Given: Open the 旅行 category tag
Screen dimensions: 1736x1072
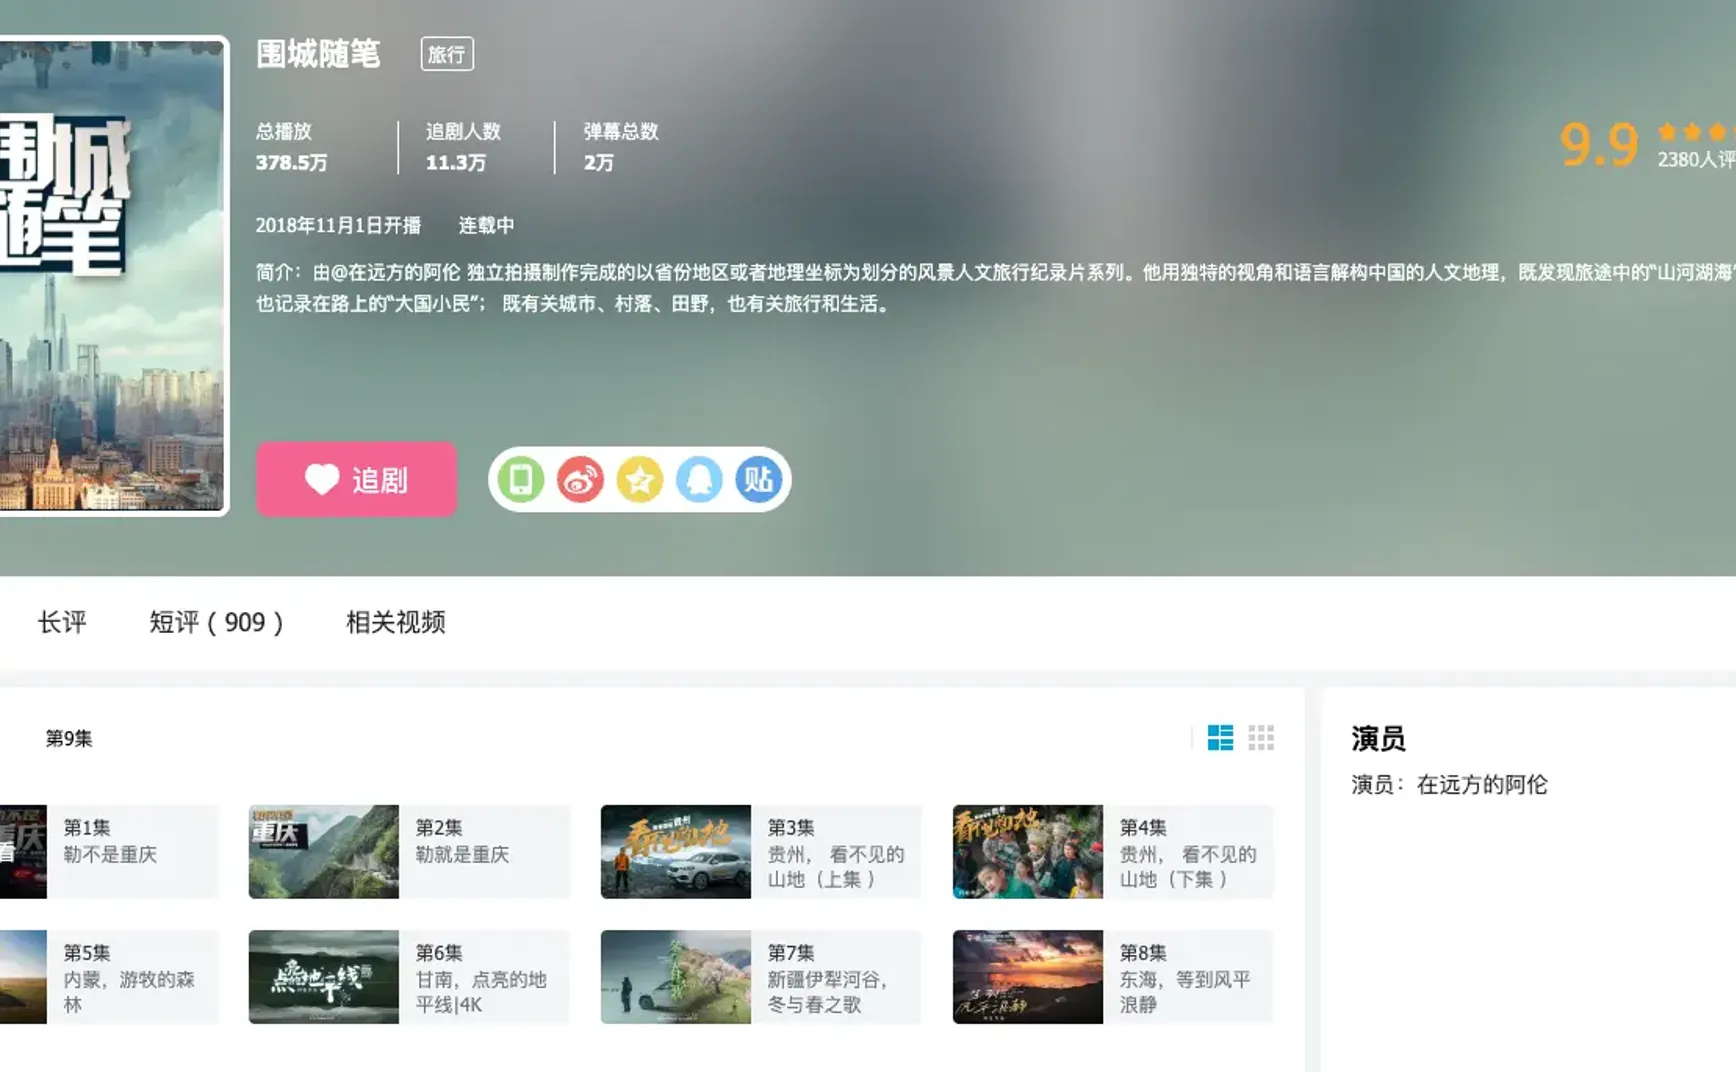Looking at the screenshot, I should (x=447, y=54).
